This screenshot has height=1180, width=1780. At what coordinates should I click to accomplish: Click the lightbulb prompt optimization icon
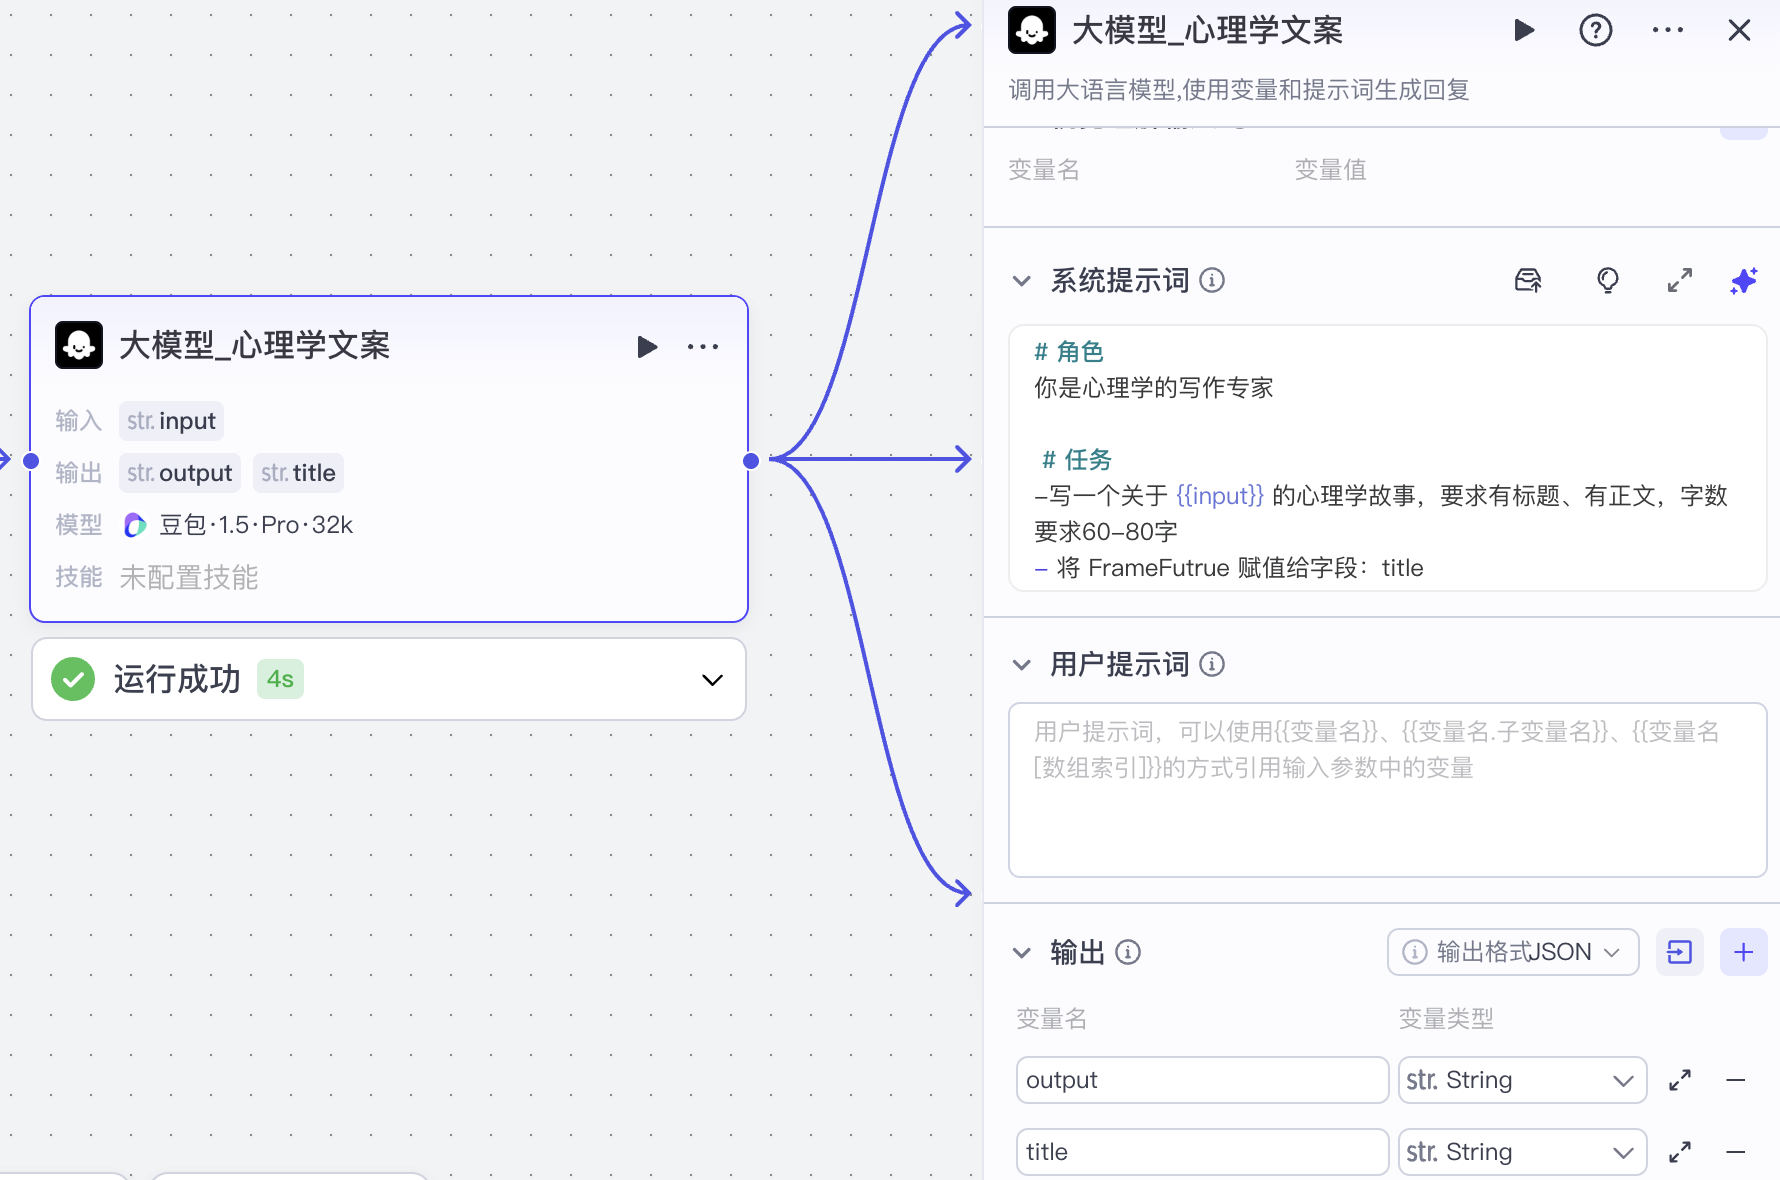pos(1607,281)
